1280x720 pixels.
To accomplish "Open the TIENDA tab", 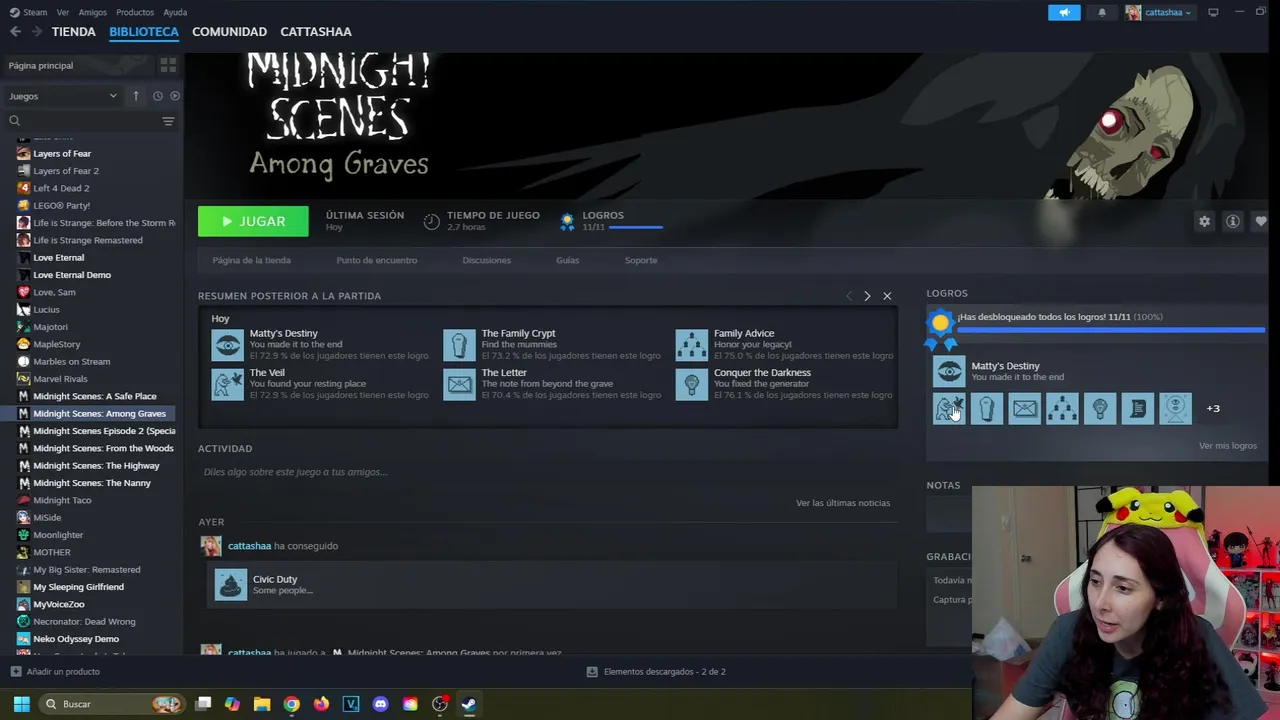I will point(73,32).
